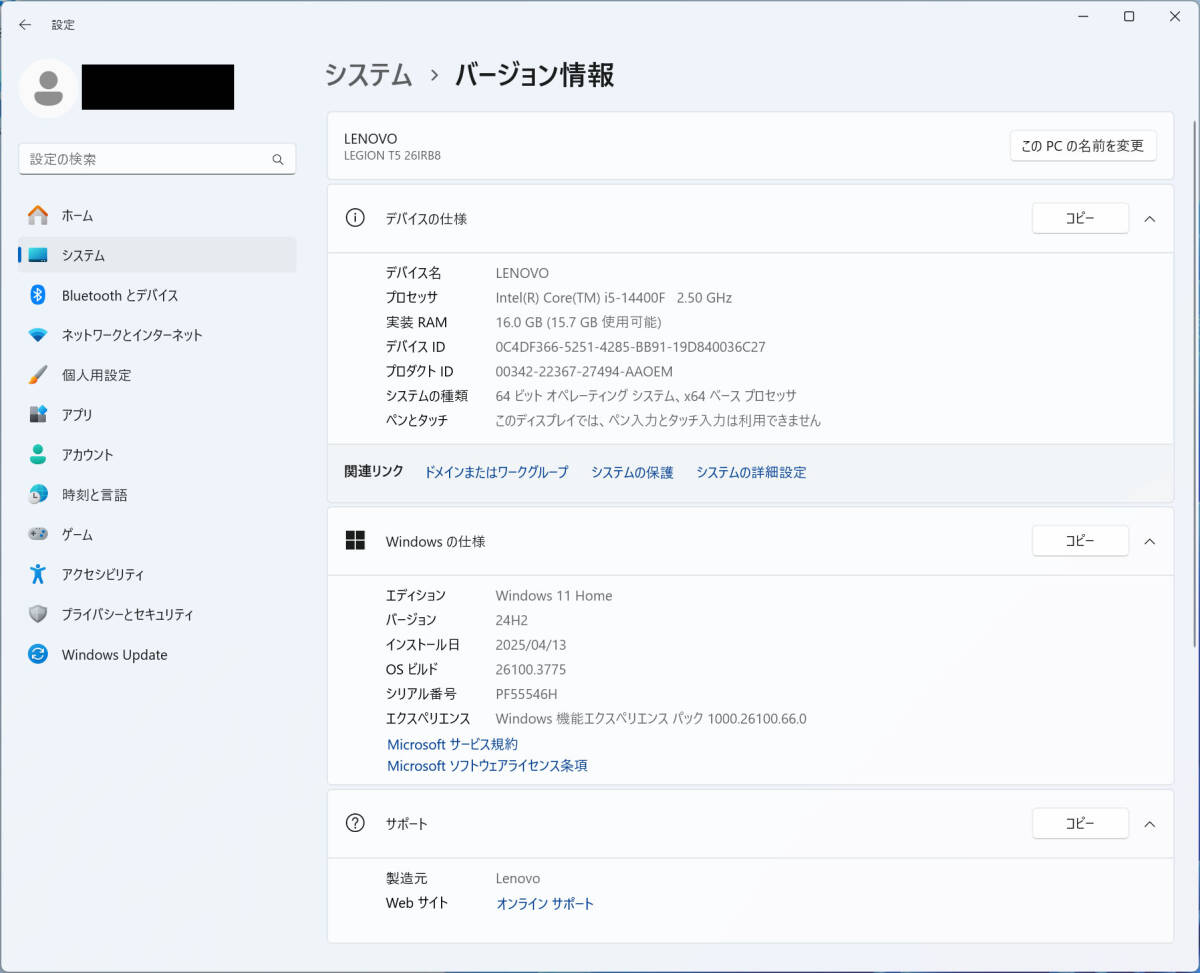Click the edition value Windows 11 Home

point(554,595)
